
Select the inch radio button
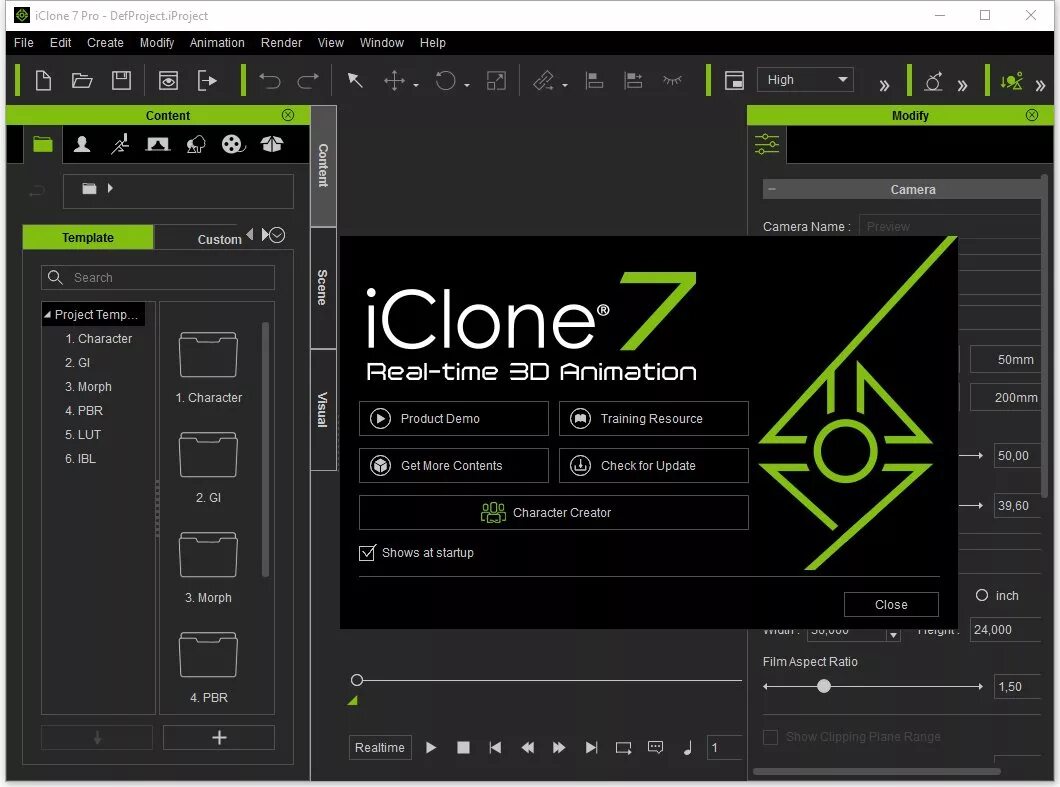pos(982,595)
